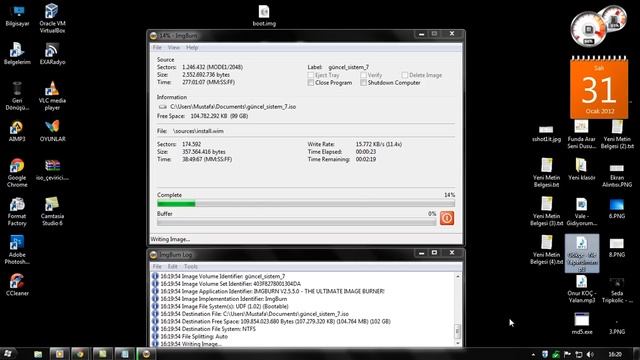Select the Geri Dönüşüm recycle bin icon
This screenshot has height=360, width=640.
[x=17, y=96]
